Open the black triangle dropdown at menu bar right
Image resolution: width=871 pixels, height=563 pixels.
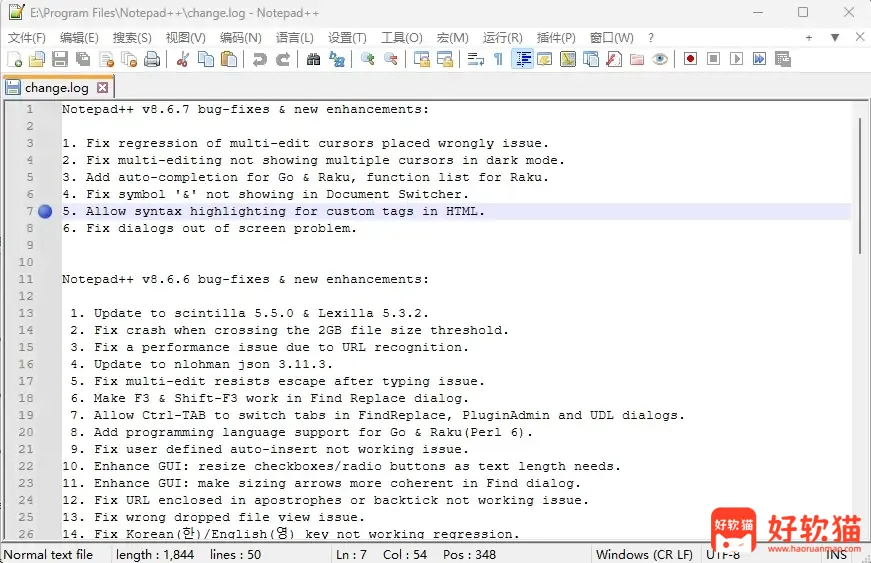tap(835, 38)
